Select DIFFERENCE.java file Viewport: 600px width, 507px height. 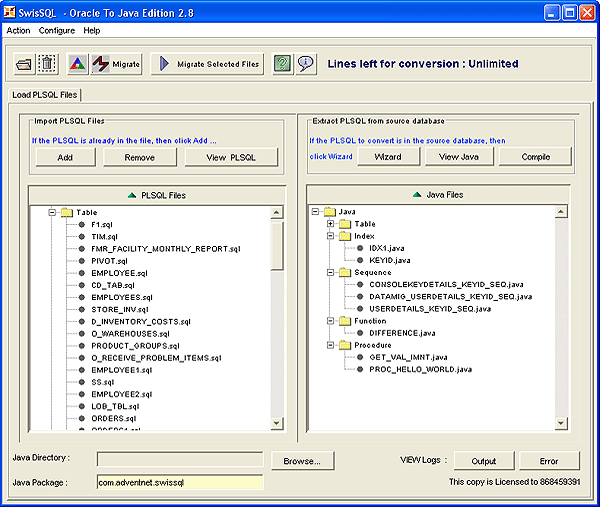[402, 333]
